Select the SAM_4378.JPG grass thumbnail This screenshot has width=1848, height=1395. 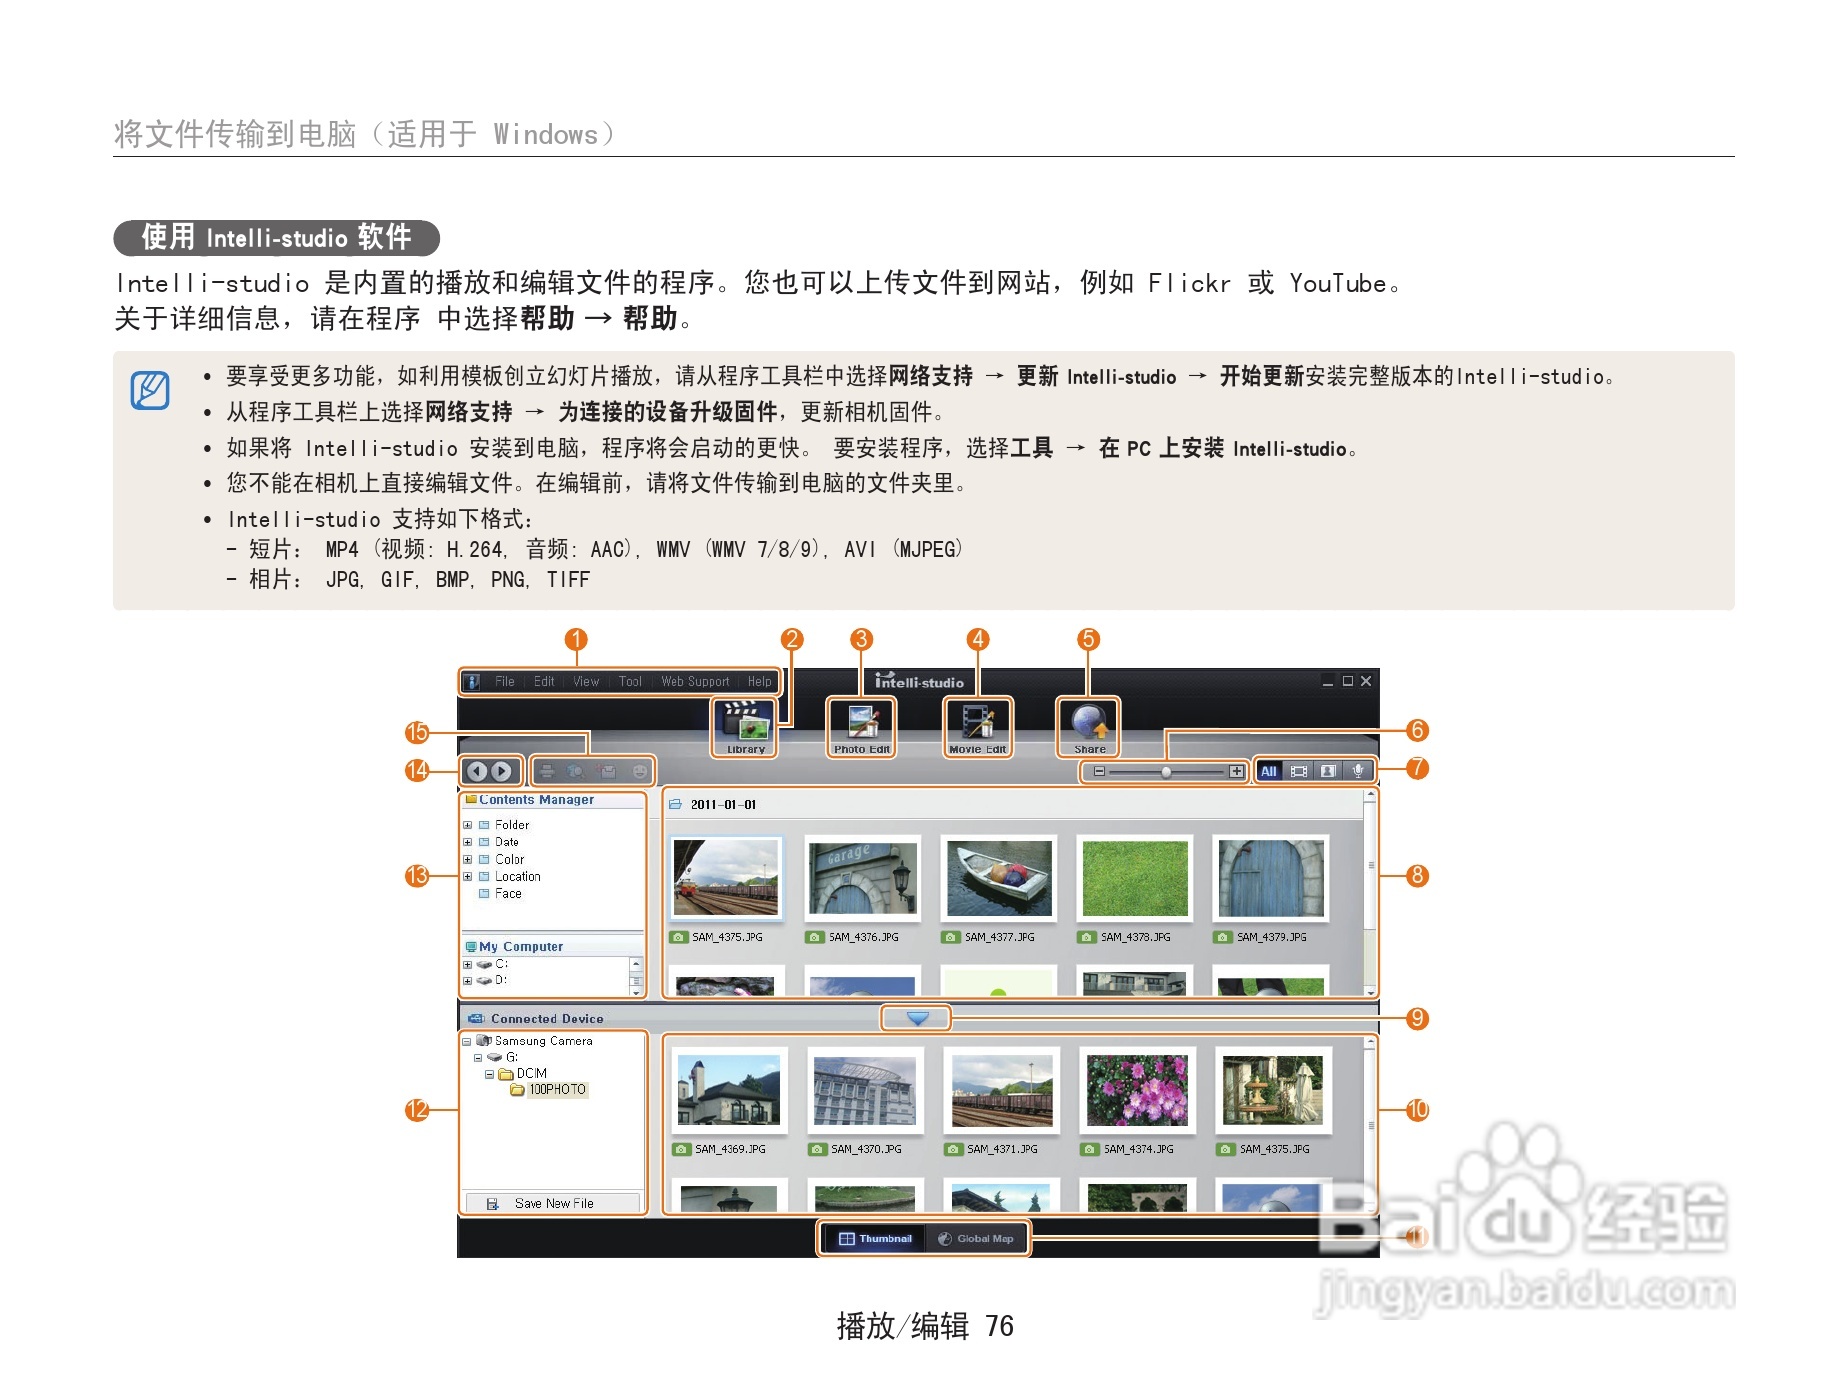pyautogui.click(x=1134, y=877)
